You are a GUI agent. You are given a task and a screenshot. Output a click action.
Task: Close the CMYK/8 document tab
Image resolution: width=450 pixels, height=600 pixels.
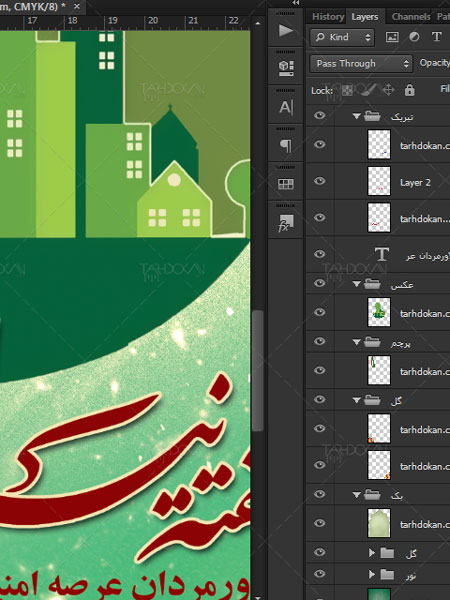click(x=77, y=6)
